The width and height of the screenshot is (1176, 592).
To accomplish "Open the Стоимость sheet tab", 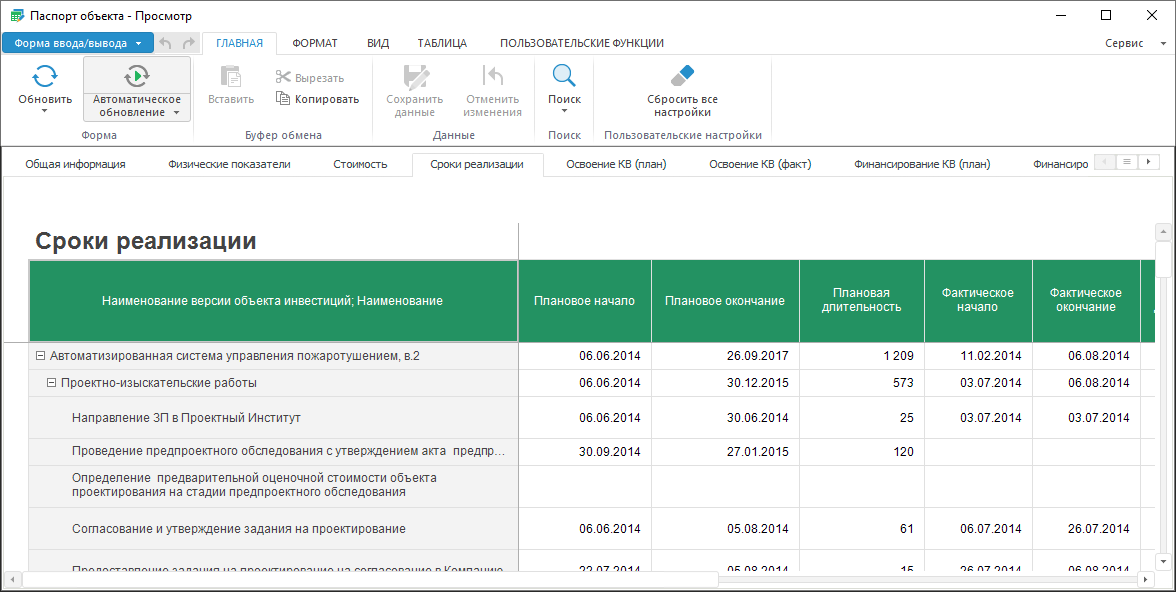I will [x=360, y=164].
